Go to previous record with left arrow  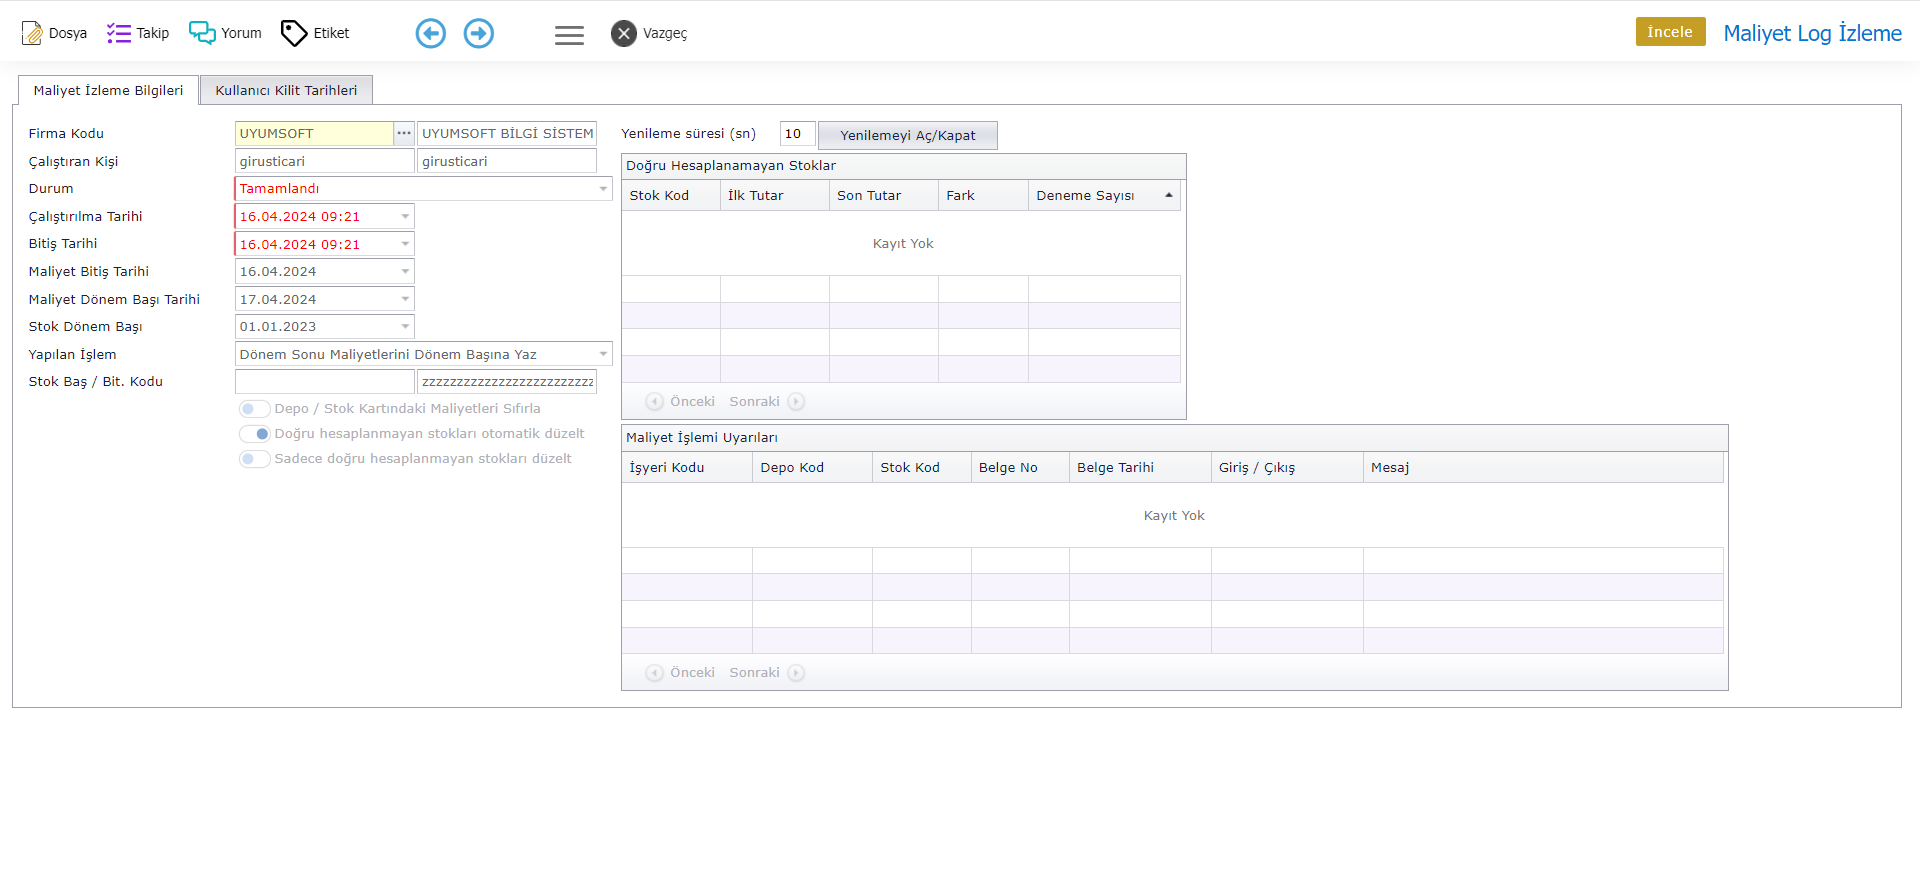point(431,33)
